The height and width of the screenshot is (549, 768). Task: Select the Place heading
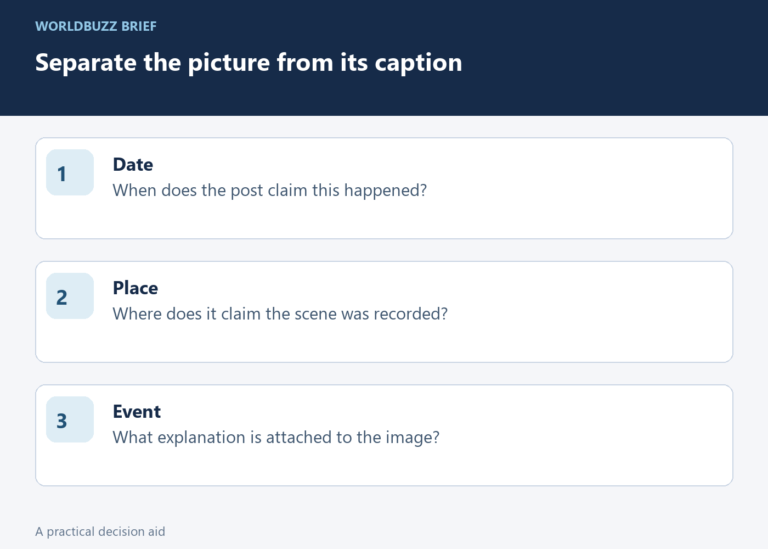pyautogui.click(x=135, y=288)
